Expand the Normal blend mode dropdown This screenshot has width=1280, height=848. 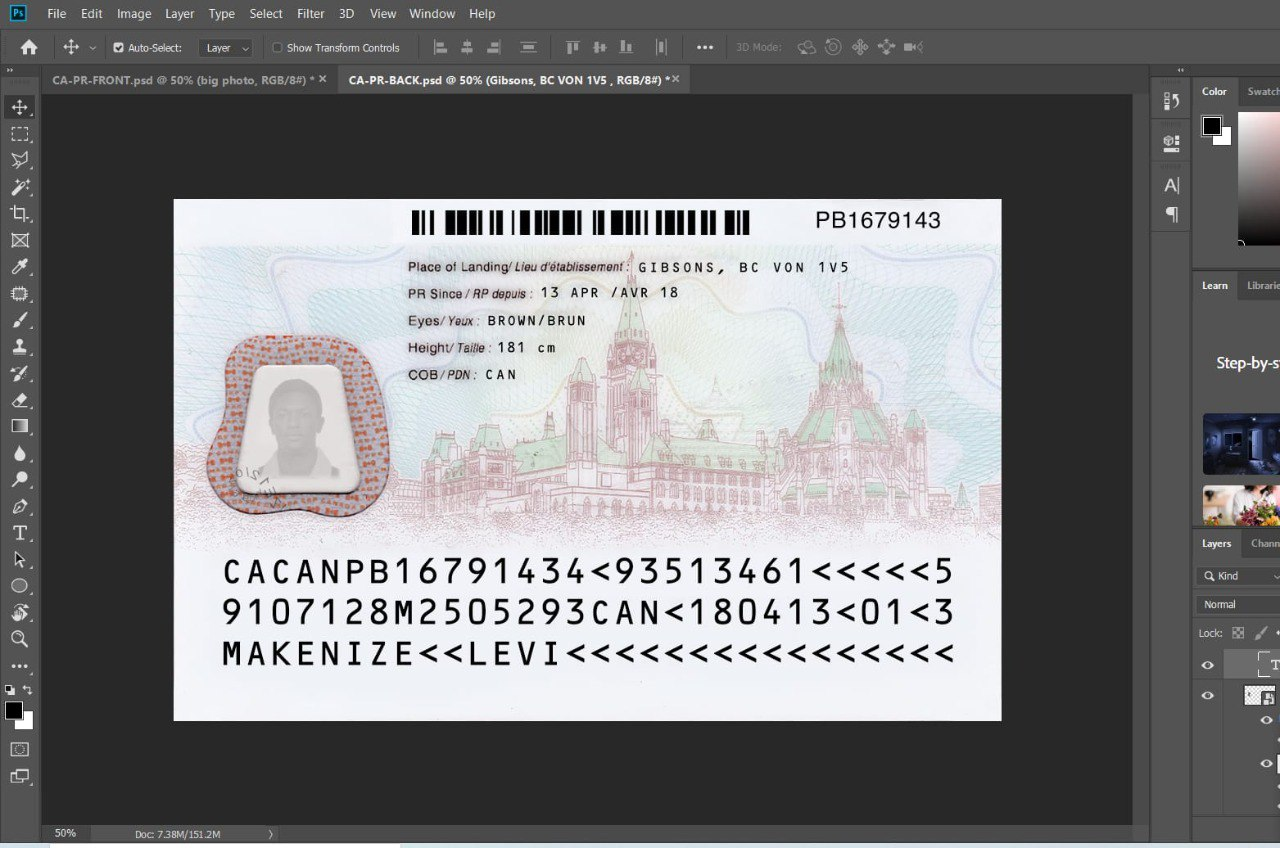click(1238, 605)
